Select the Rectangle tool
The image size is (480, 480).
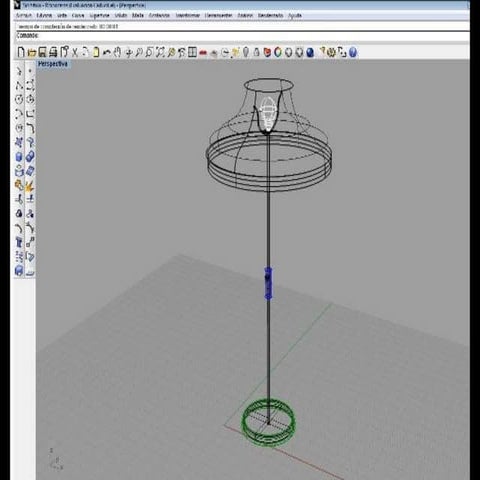click(30, 114)
